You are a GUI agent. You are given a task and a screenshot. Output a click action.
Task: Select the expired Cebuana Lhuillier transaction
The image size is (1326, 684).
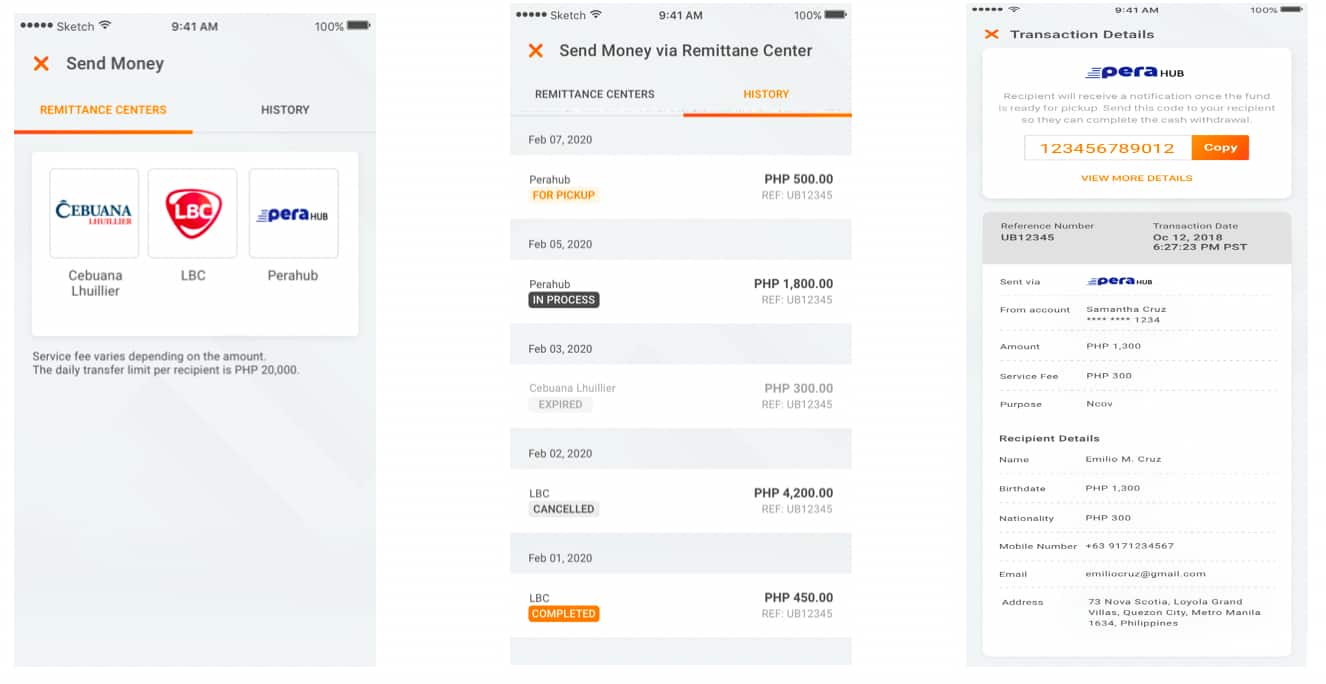pos(681,396)
